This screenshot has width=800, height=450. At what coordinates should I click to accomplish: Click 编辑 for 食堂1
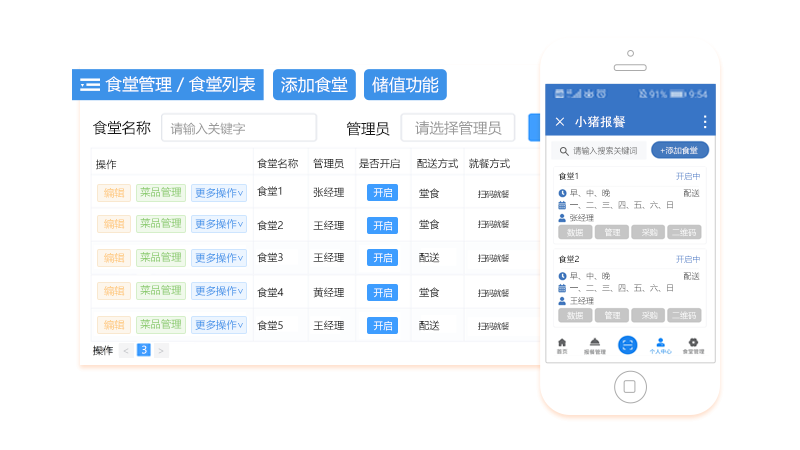(114, 193)
